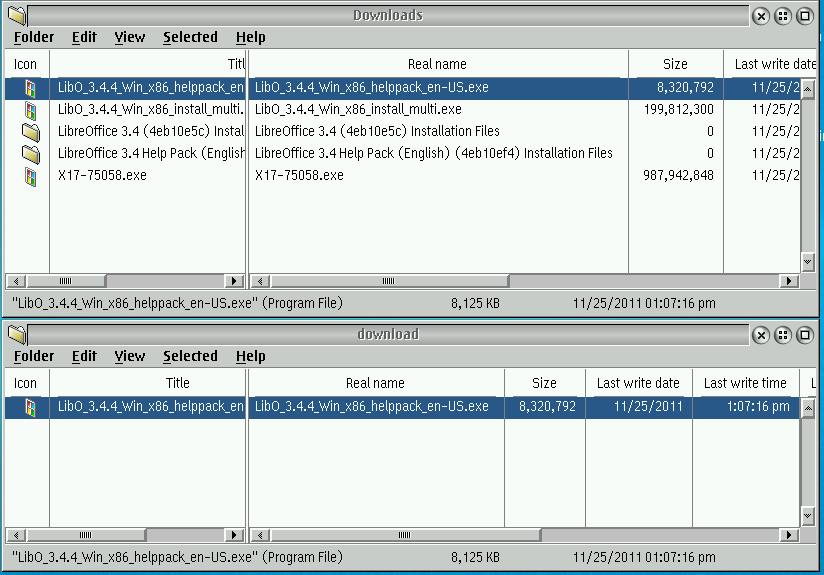Open View menu in download window

click(129, 356)
